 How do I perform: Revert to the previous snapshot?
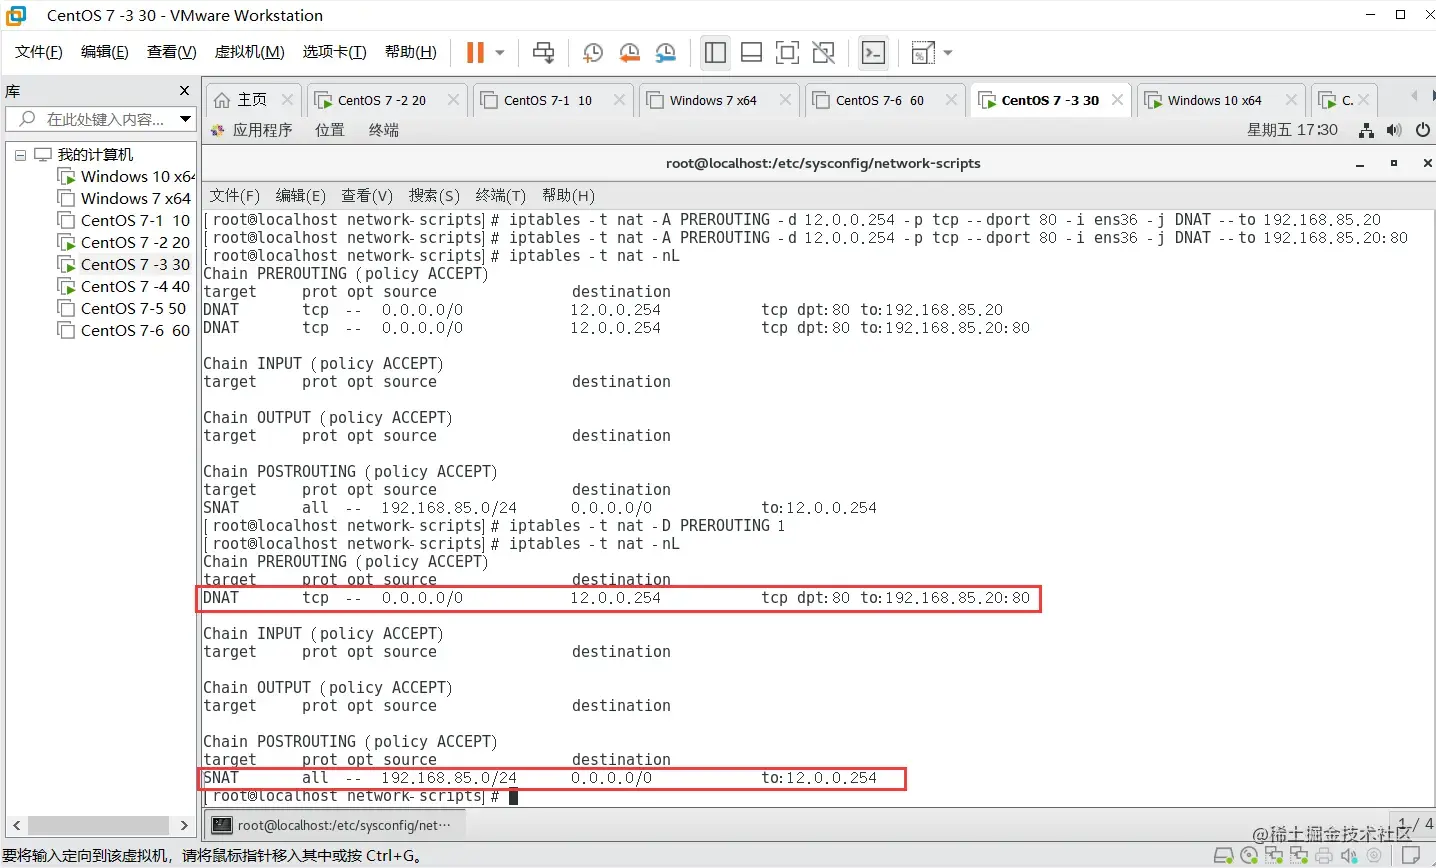629,53
